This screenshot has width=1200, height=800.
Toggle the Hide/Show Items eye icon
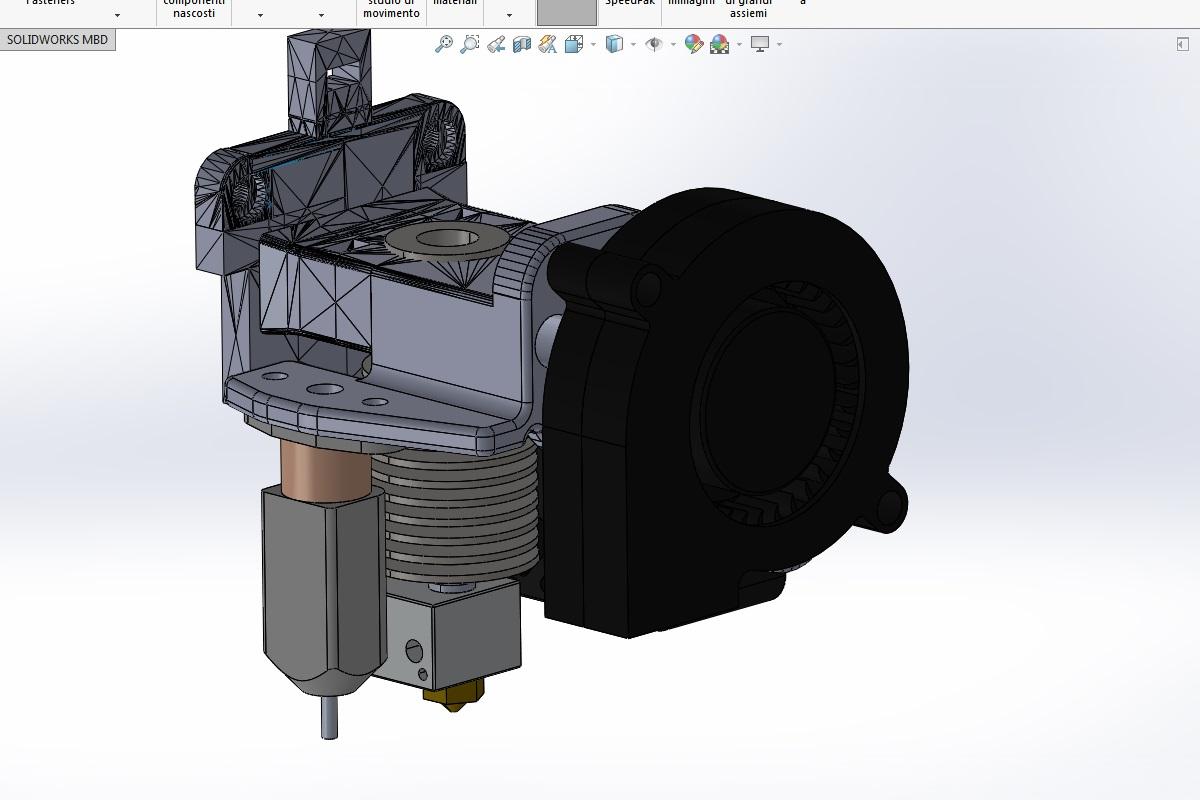click(x=654, y=44)
